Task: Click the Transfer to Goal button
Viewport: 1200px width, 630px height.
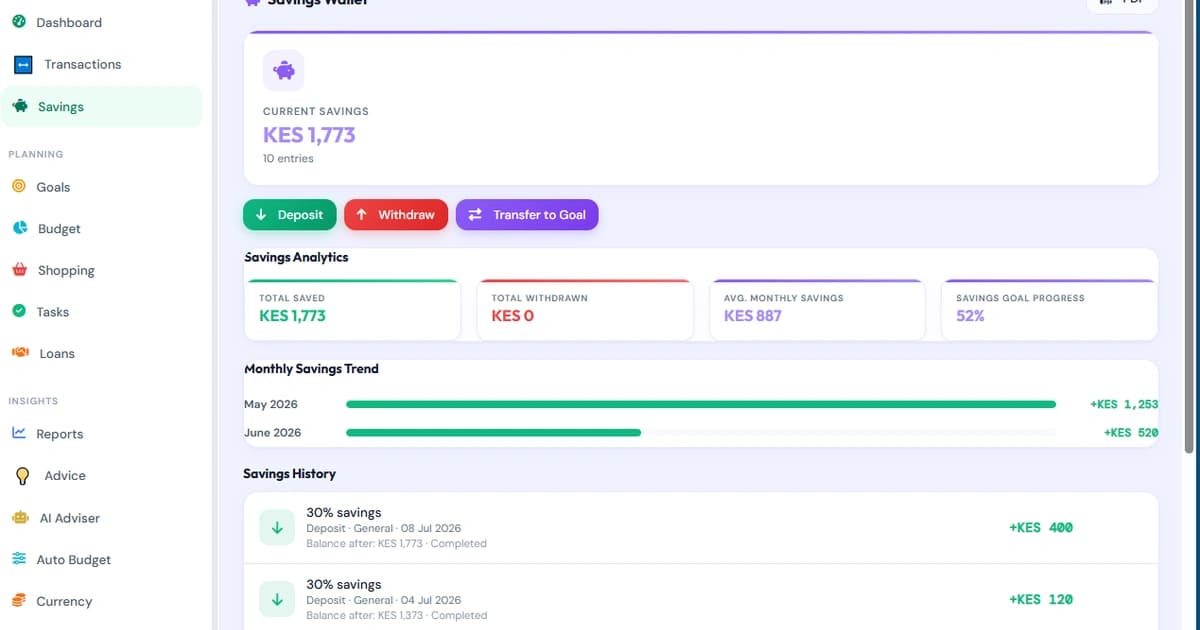Action: pos(527,215)
